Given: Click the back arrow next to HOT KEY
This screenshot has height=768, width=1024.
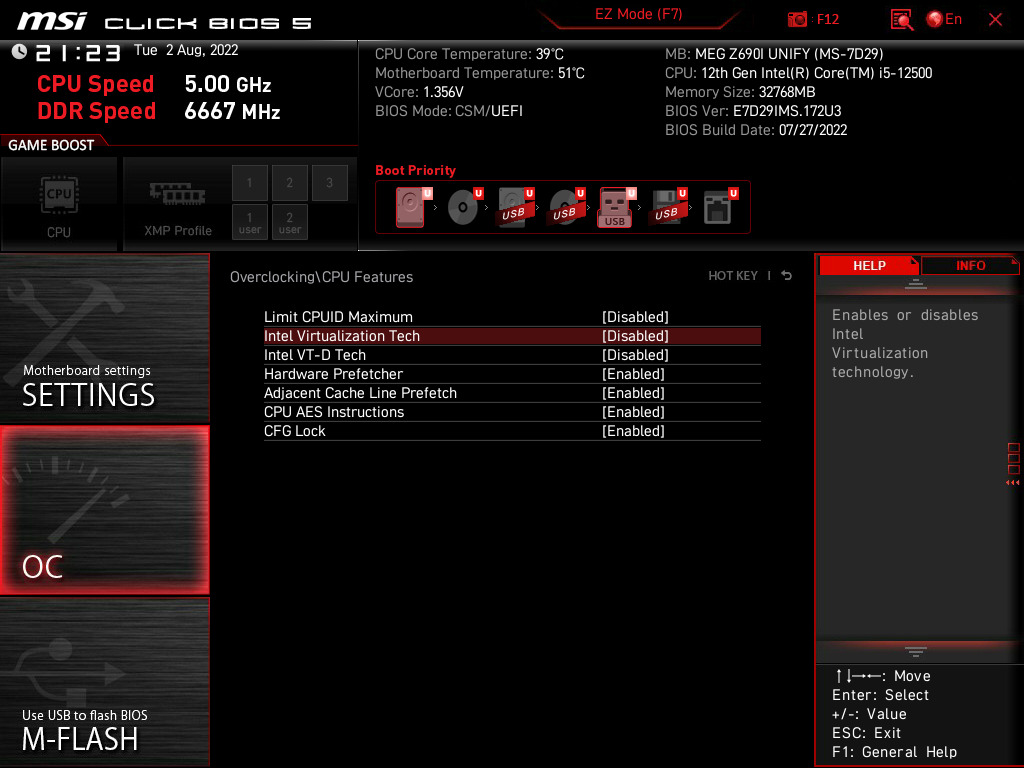Looking at the screenshot, I should [x=786, y=276].
